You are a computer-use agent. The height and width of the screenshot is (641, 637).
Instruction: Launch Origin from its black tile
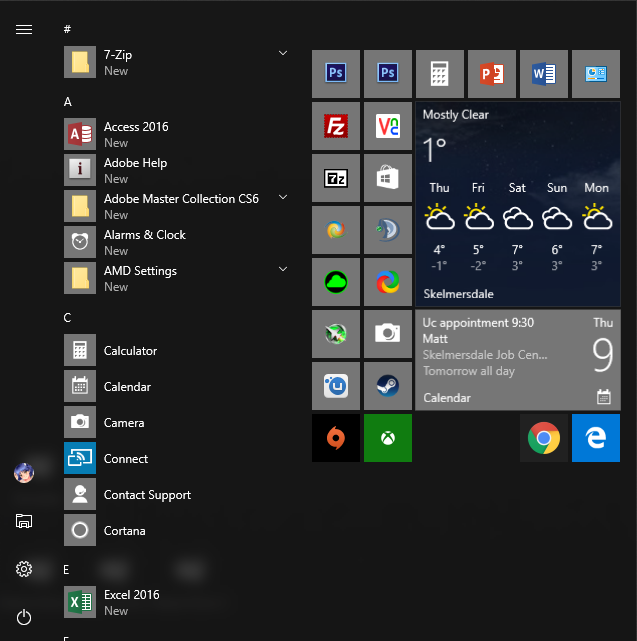336,438
